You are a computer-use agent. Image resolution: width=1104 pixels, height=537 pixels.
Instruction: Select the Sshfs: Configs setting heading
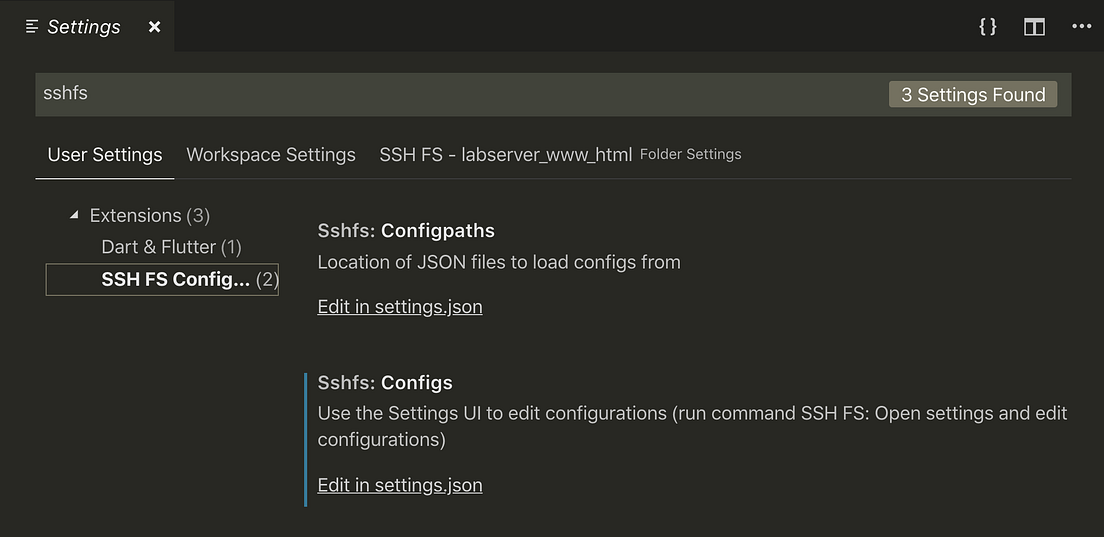click(x=385, y=383)
